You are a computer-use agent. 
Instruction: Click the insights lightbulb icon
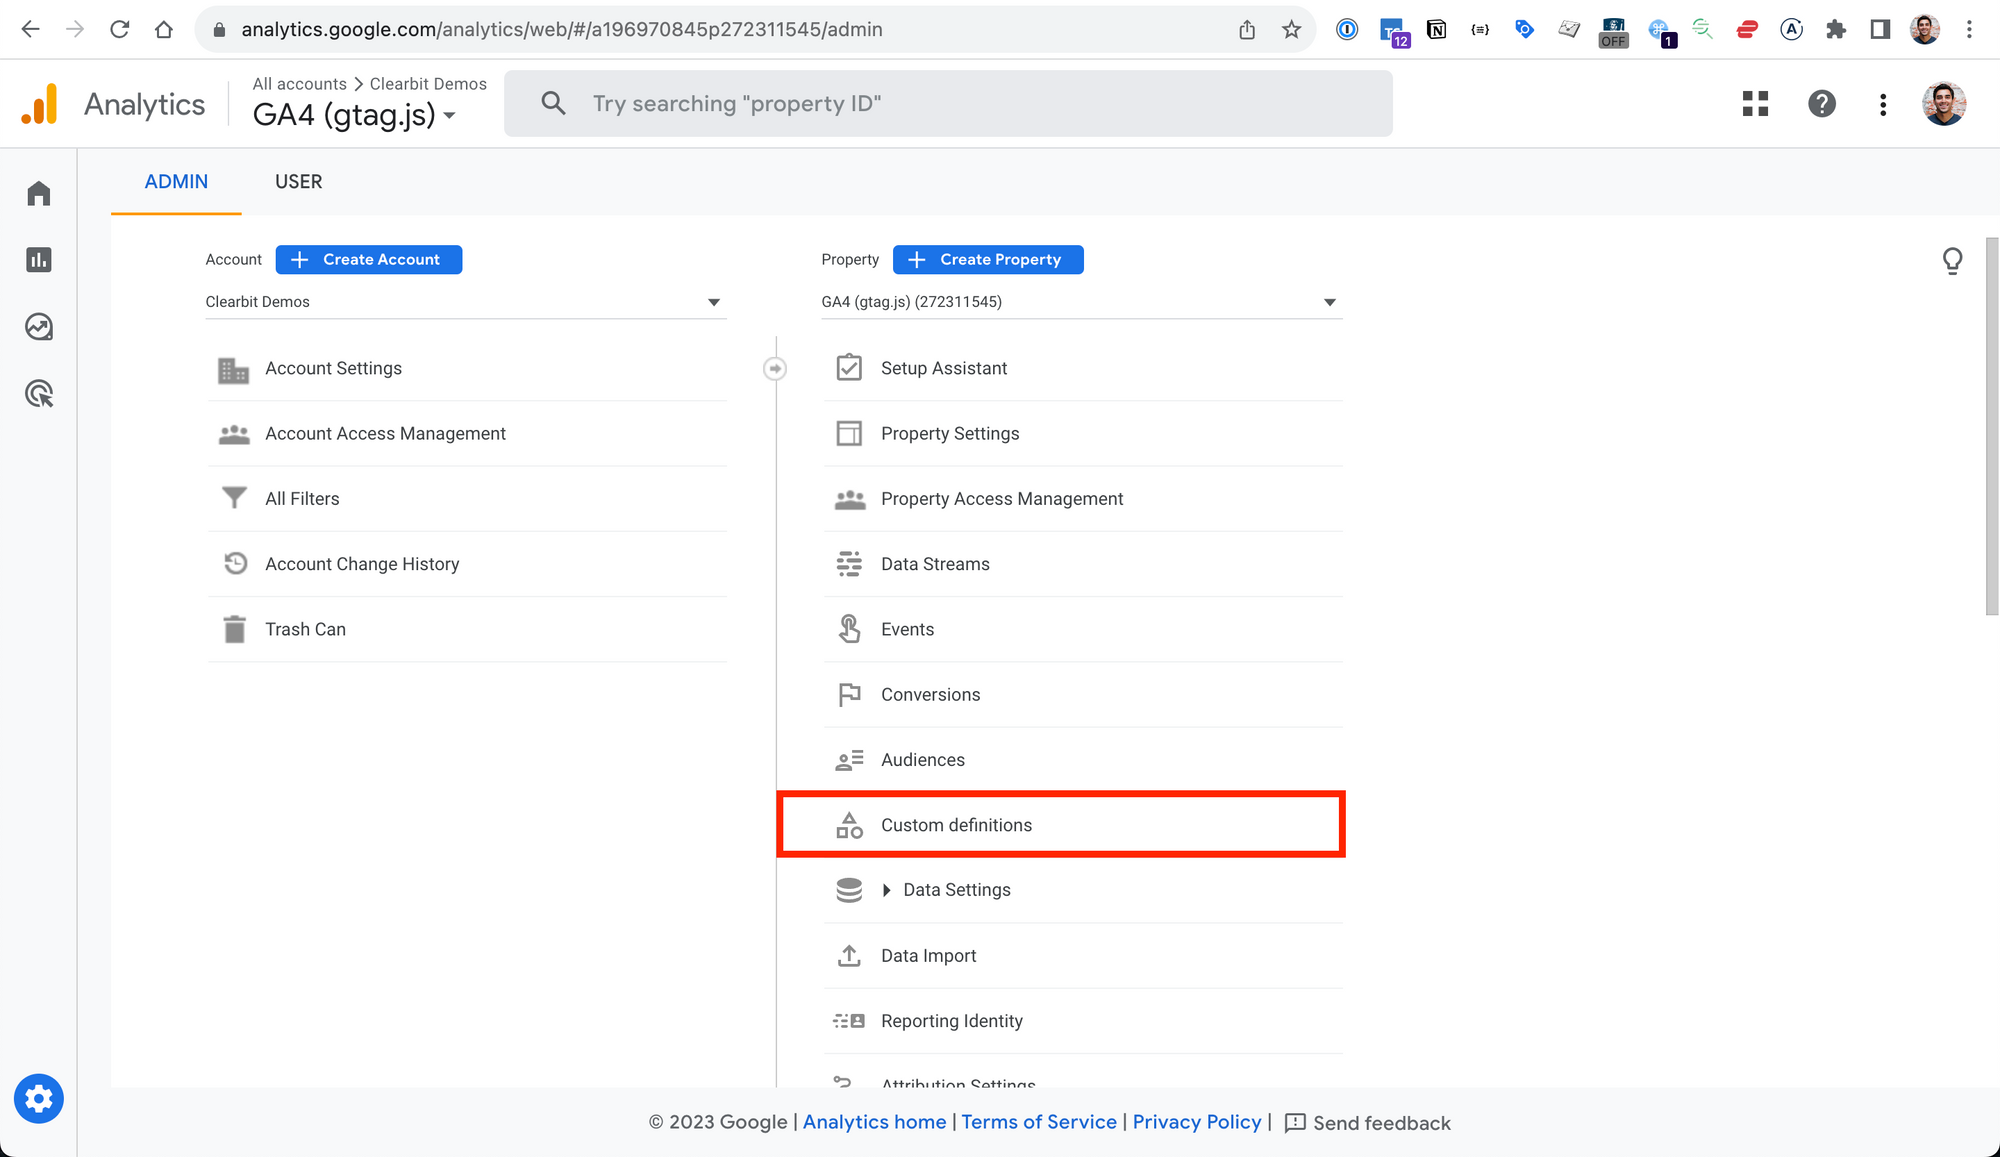(x=1952, y=261)
